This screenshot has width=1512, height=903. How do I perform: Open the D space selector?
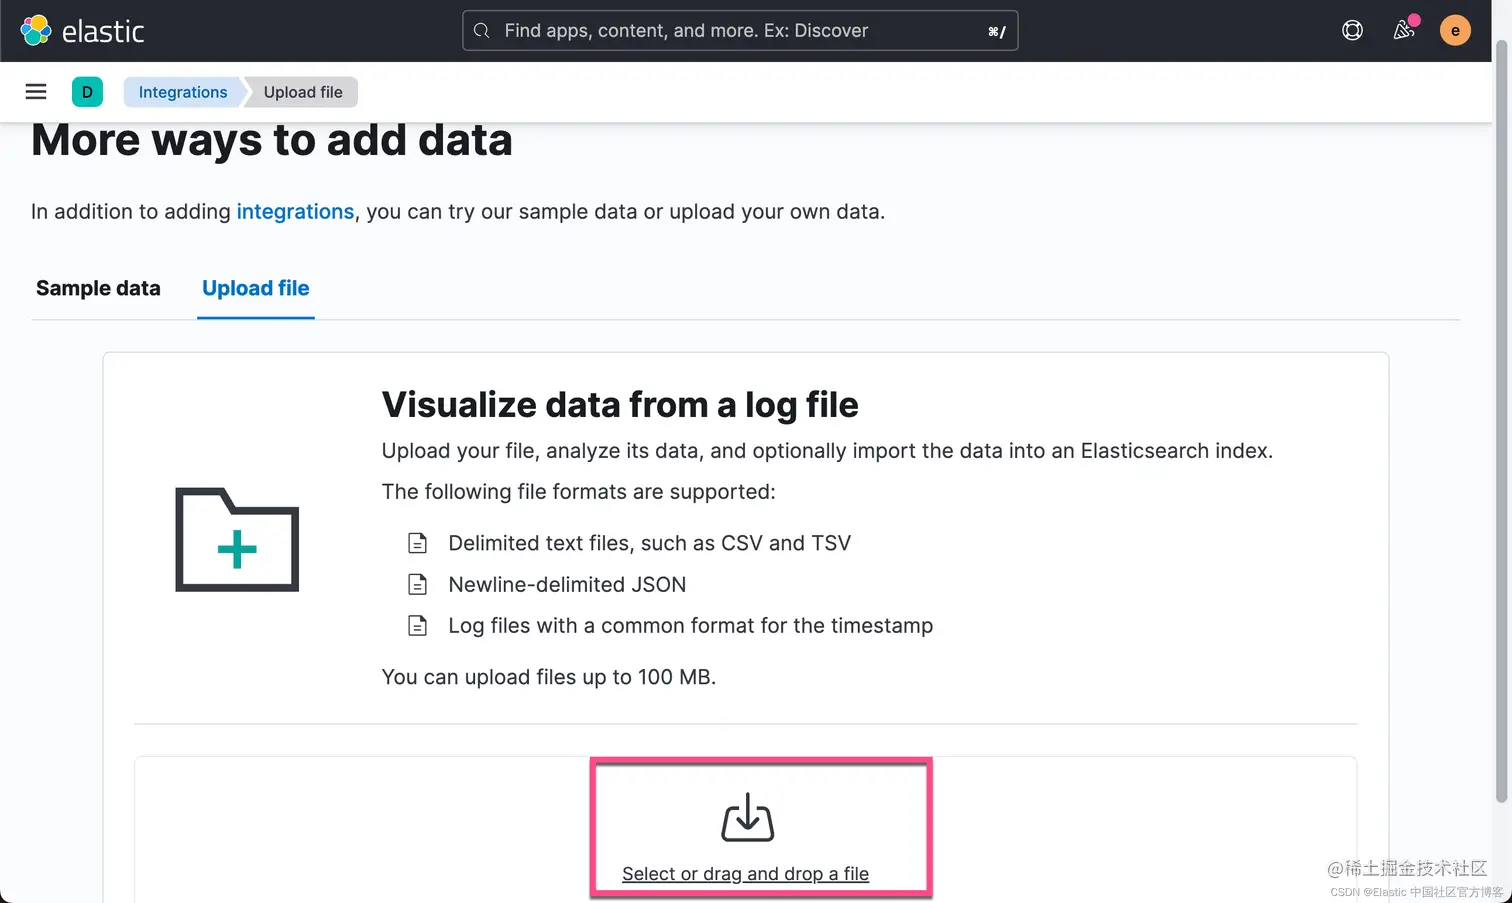tap(87, 92)
